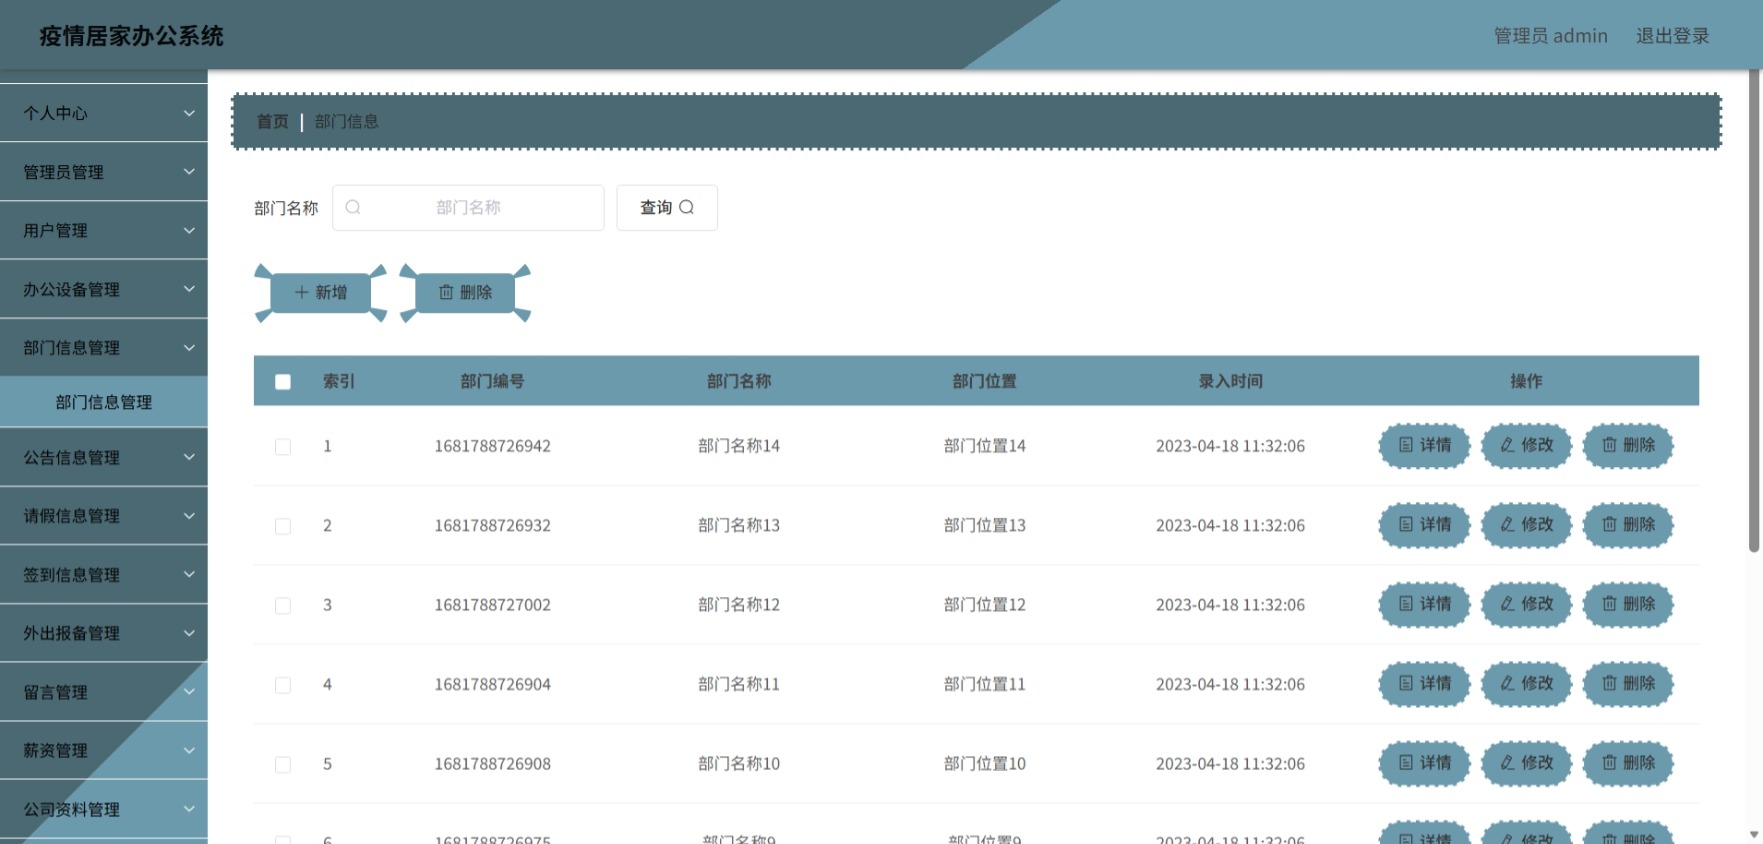The height and width of the screenshot is (844, 1763).
Task: Click the 部门信息 breadcrumb text
Action: point(346,122)
